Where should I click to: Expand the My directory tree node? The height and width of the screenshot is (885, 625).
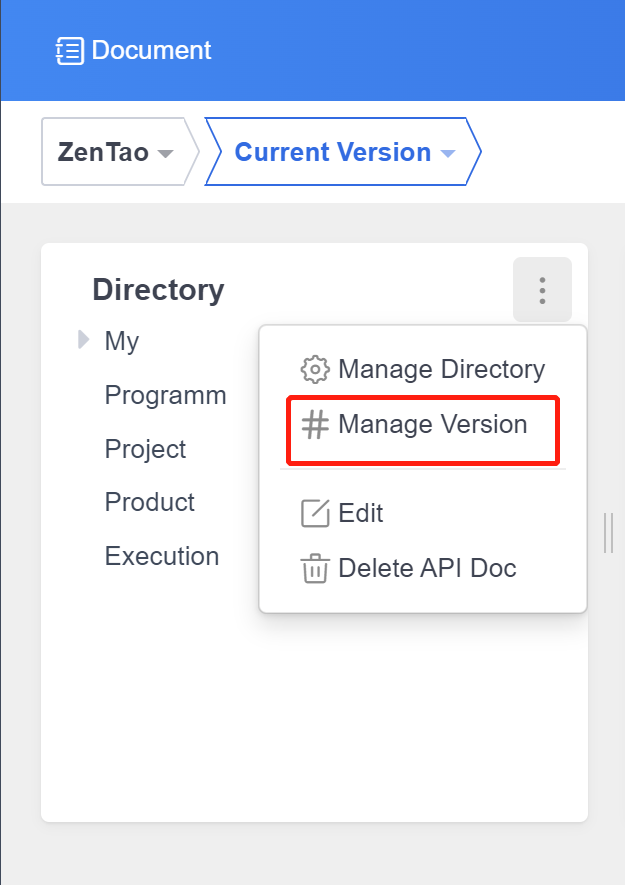coord(84,341)
